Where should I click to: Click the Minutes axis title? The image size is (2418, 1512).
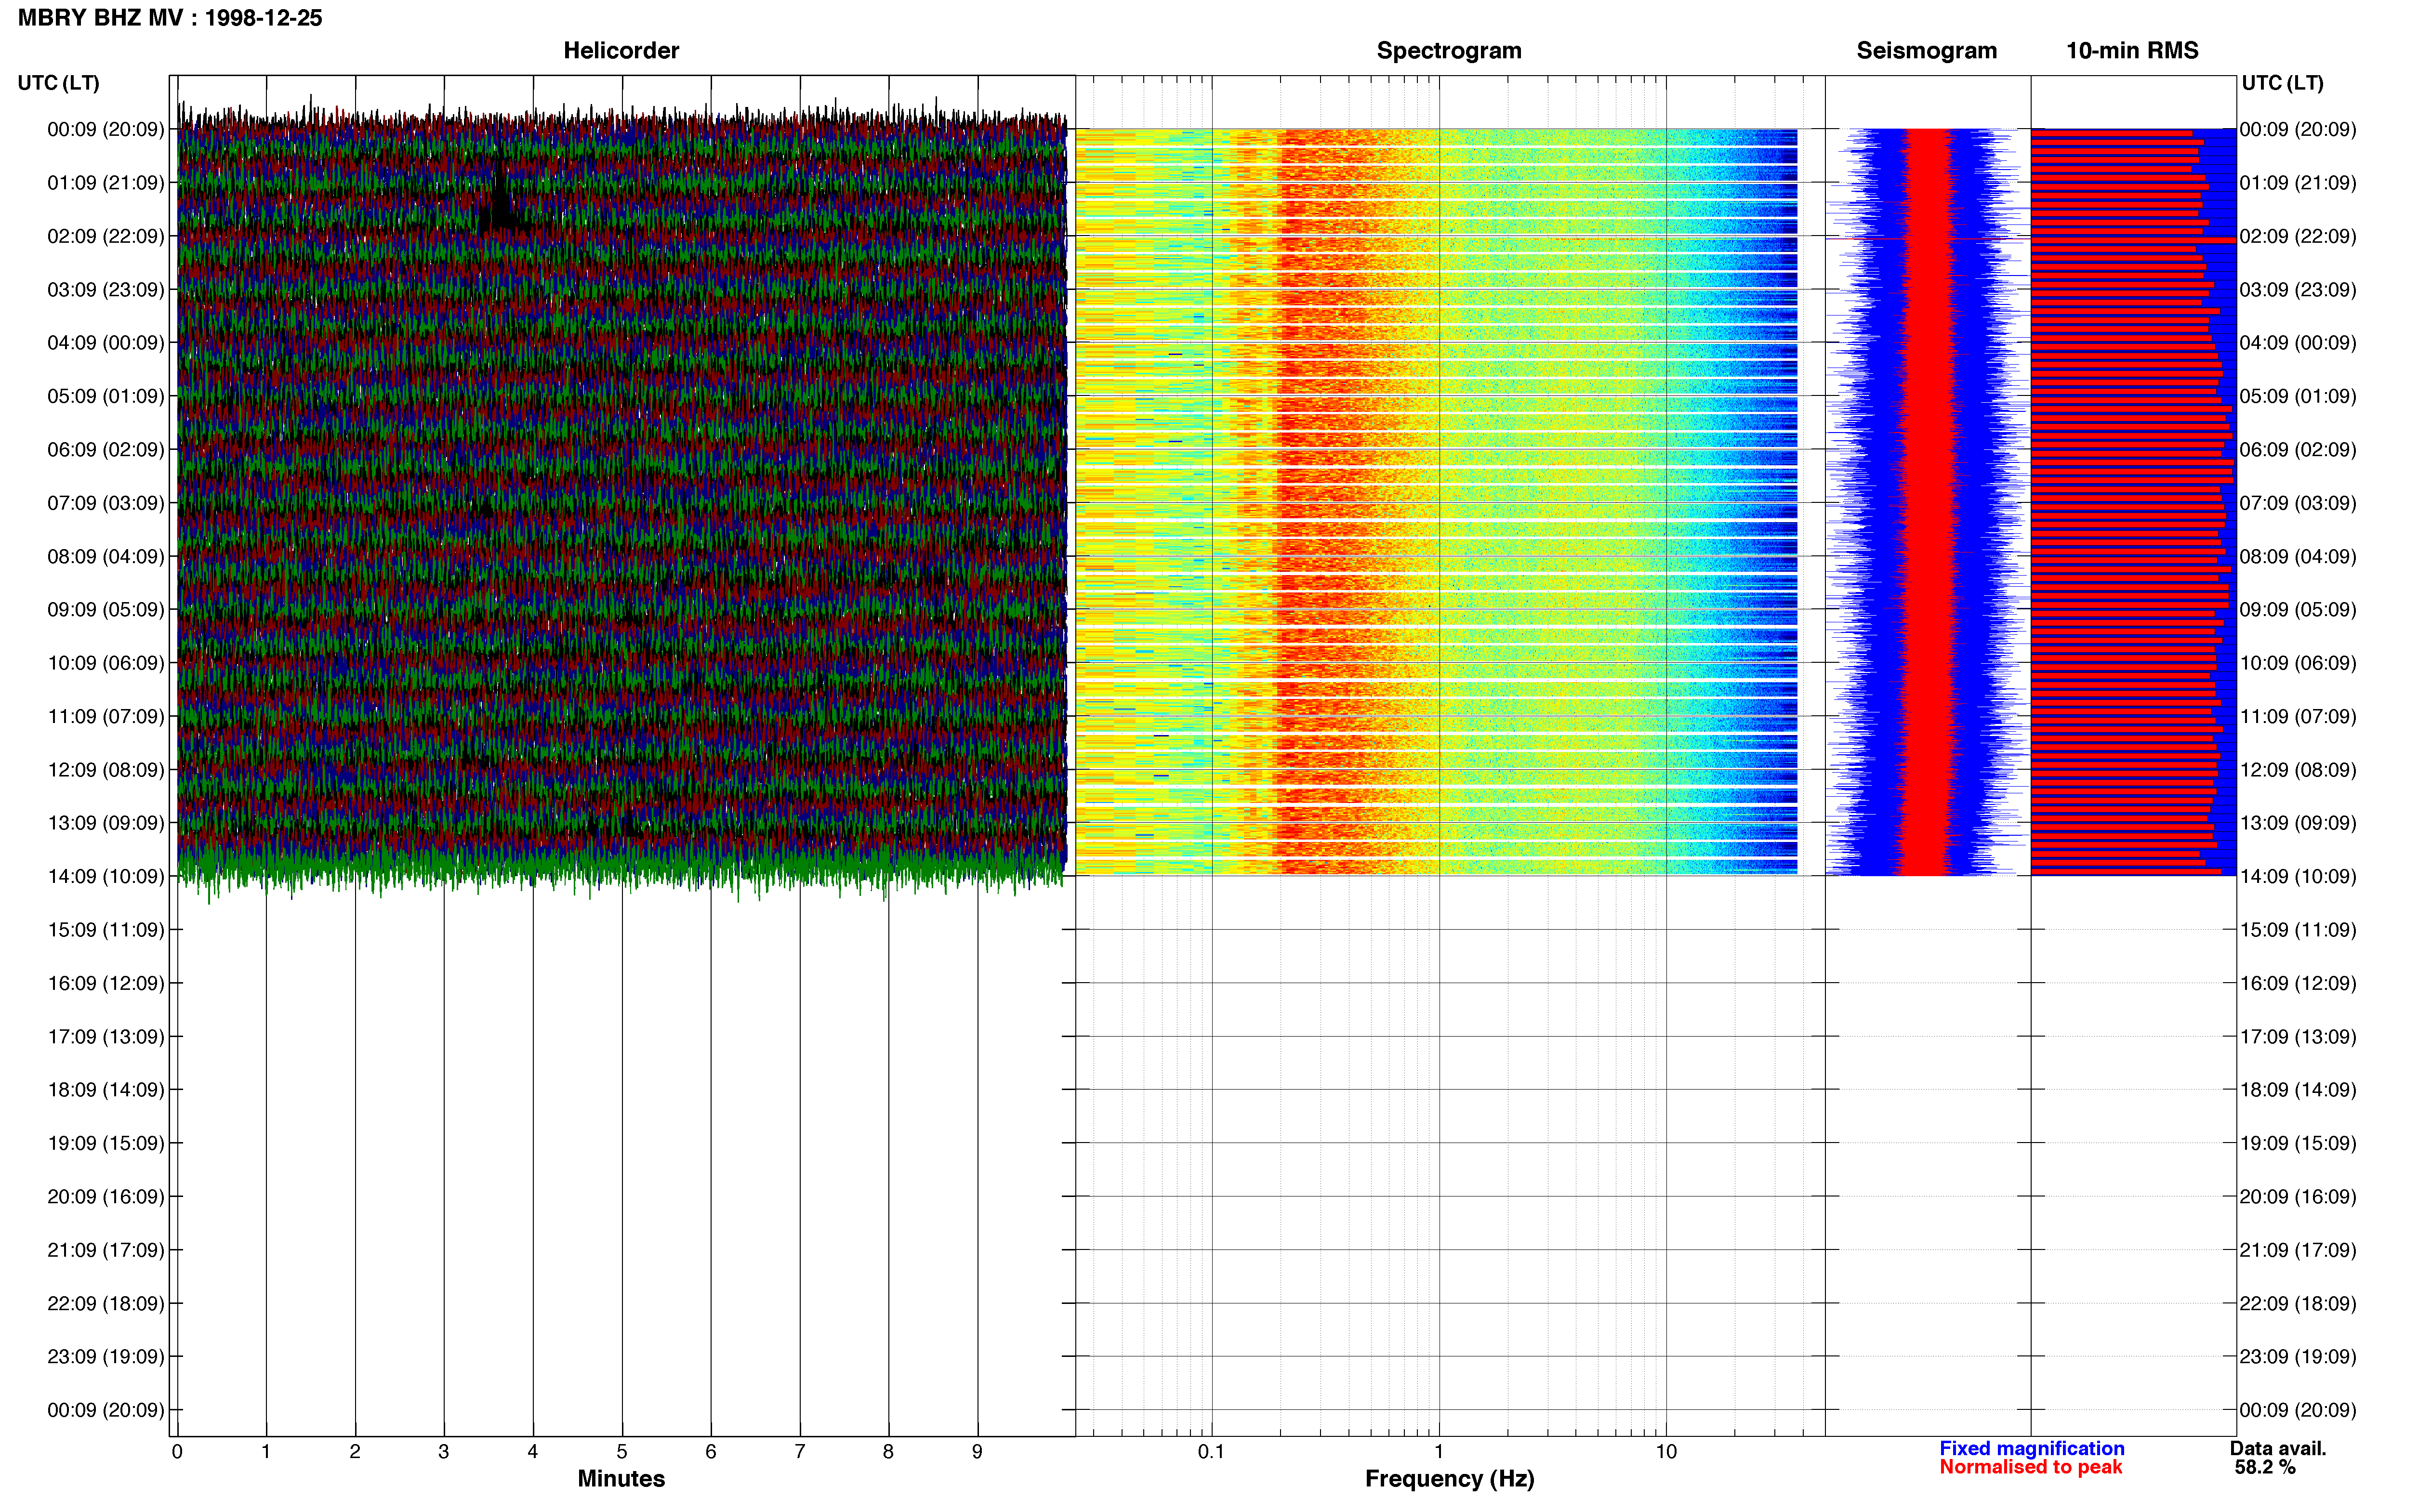pyautogui.click(x=621, y=1478)
